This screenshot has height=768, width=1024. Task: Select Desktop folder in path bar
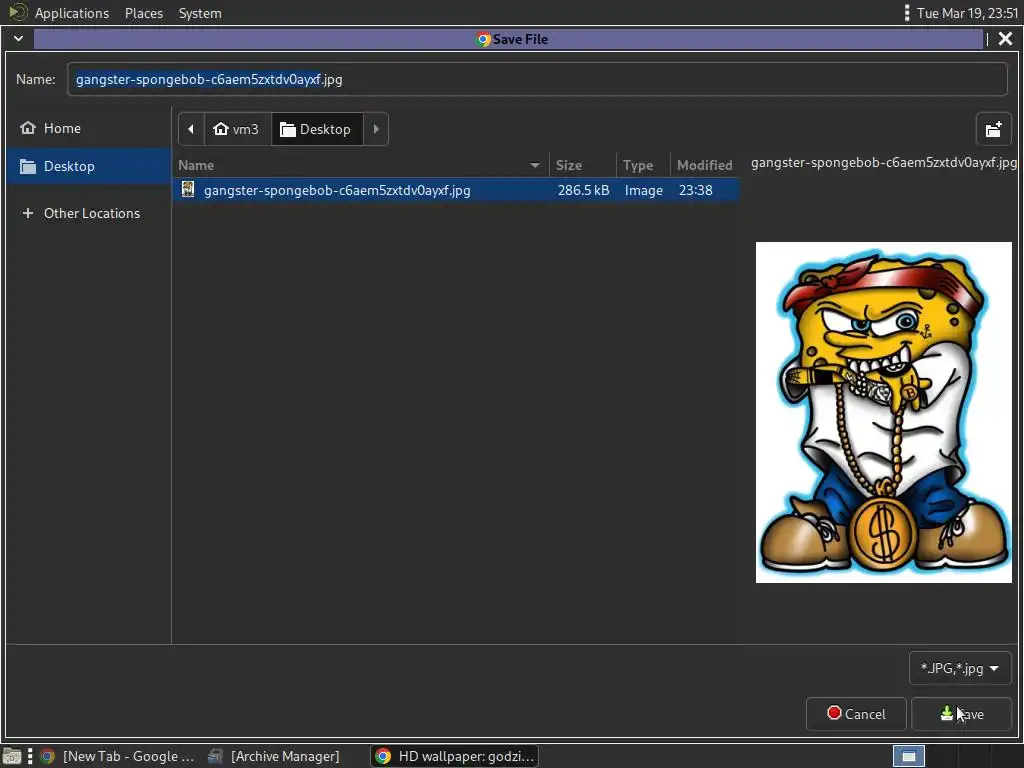pos(316,129)
